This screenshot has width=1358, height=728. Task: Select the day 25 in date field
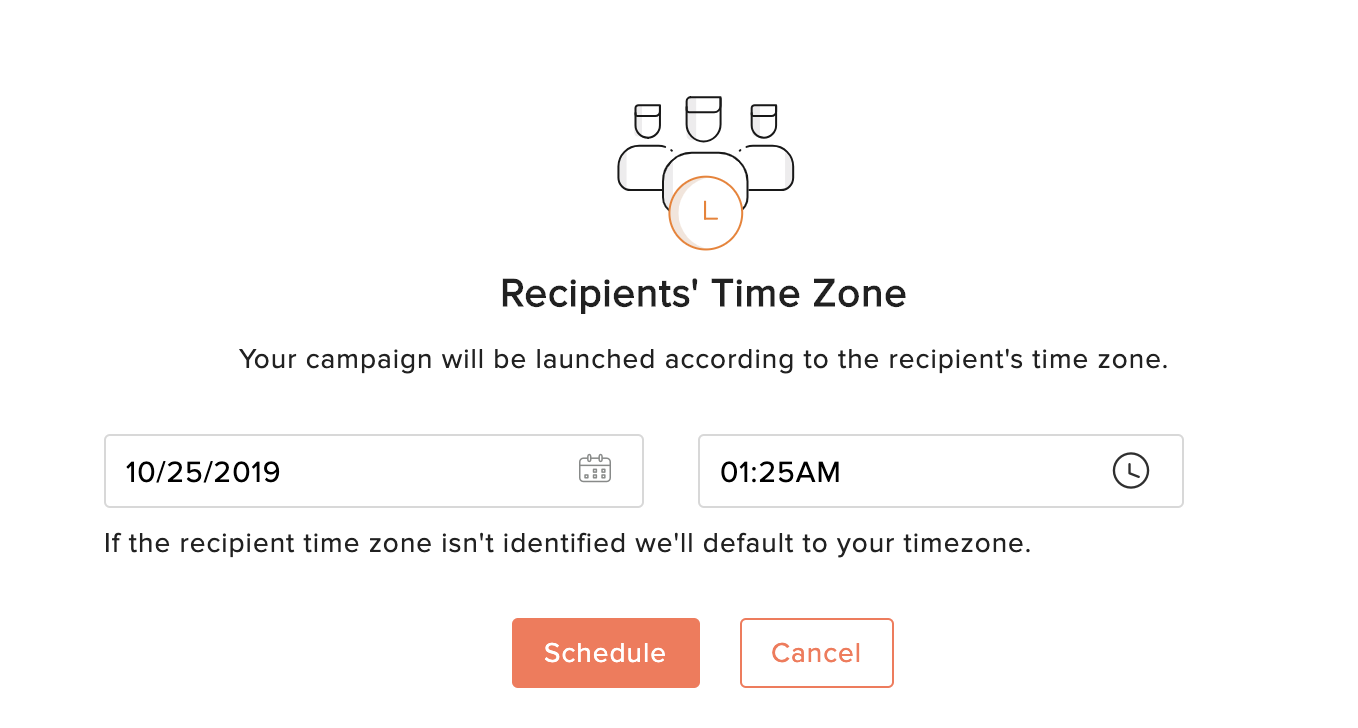click(182, 471)
